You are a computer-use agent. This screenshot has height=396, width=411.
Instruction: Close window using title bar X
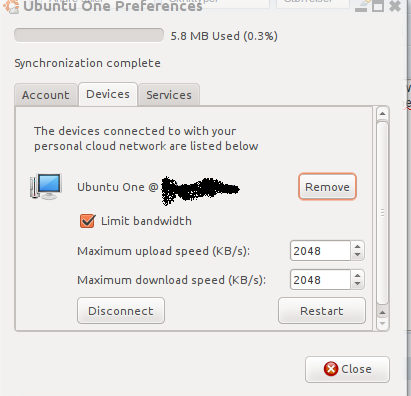coord(395,6)
